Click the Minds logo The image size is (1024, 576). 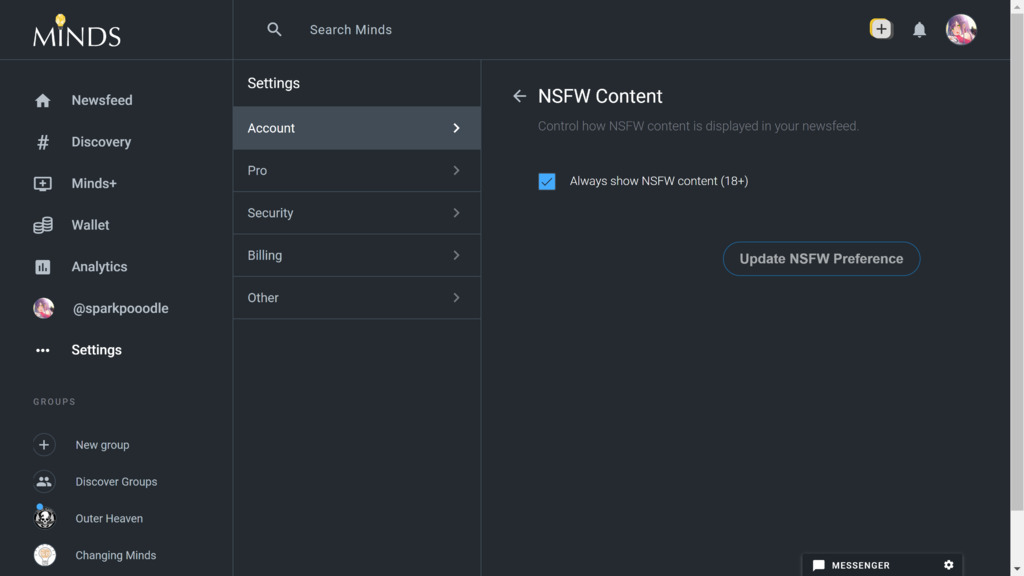77,31
